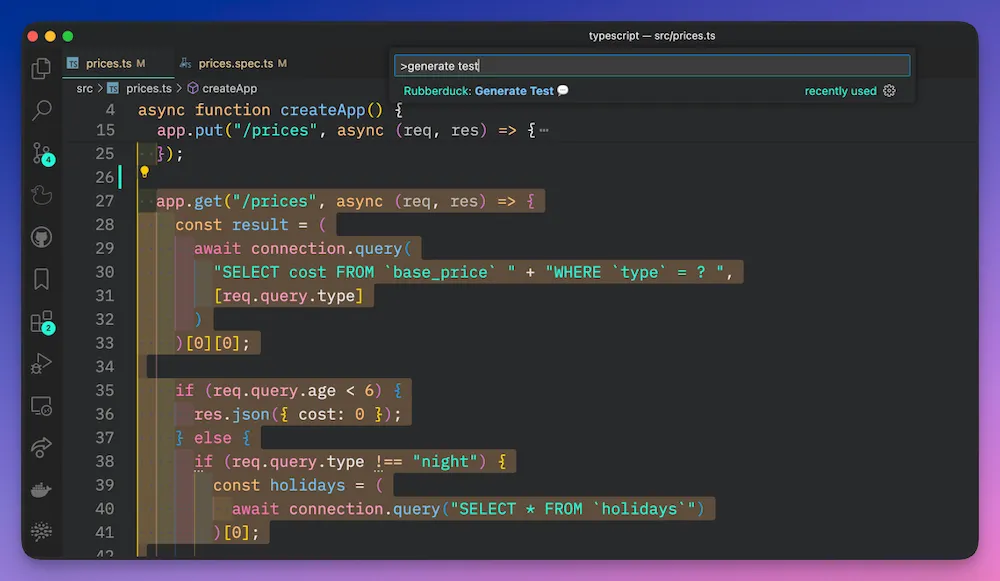Open createApp symbol breadcrumb dropdown
The width and height of the screenshot is (1000, 581).
pyautogui.click(x=229, y=89)
